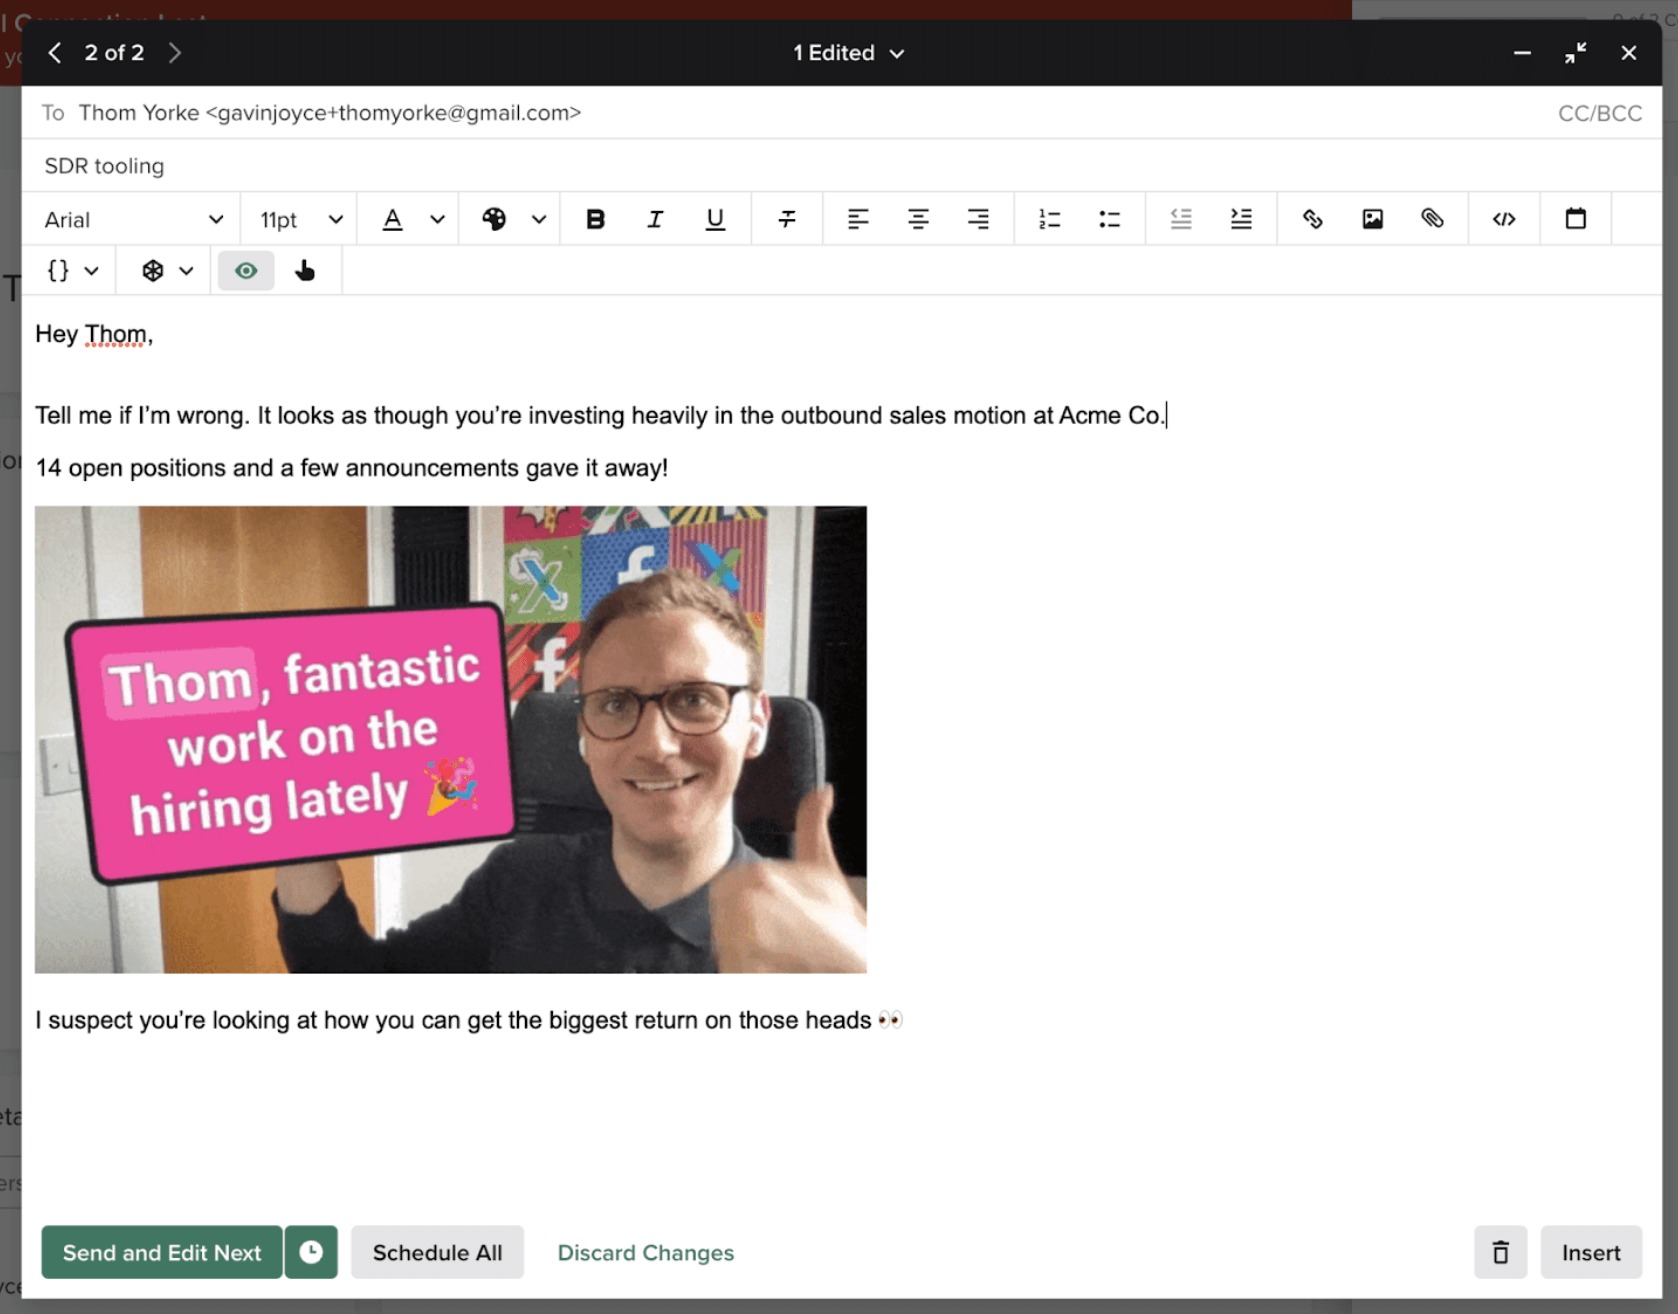Click the insert link icon
The height and width of the screenshot is (1314, 1678).
point(1312,219)
